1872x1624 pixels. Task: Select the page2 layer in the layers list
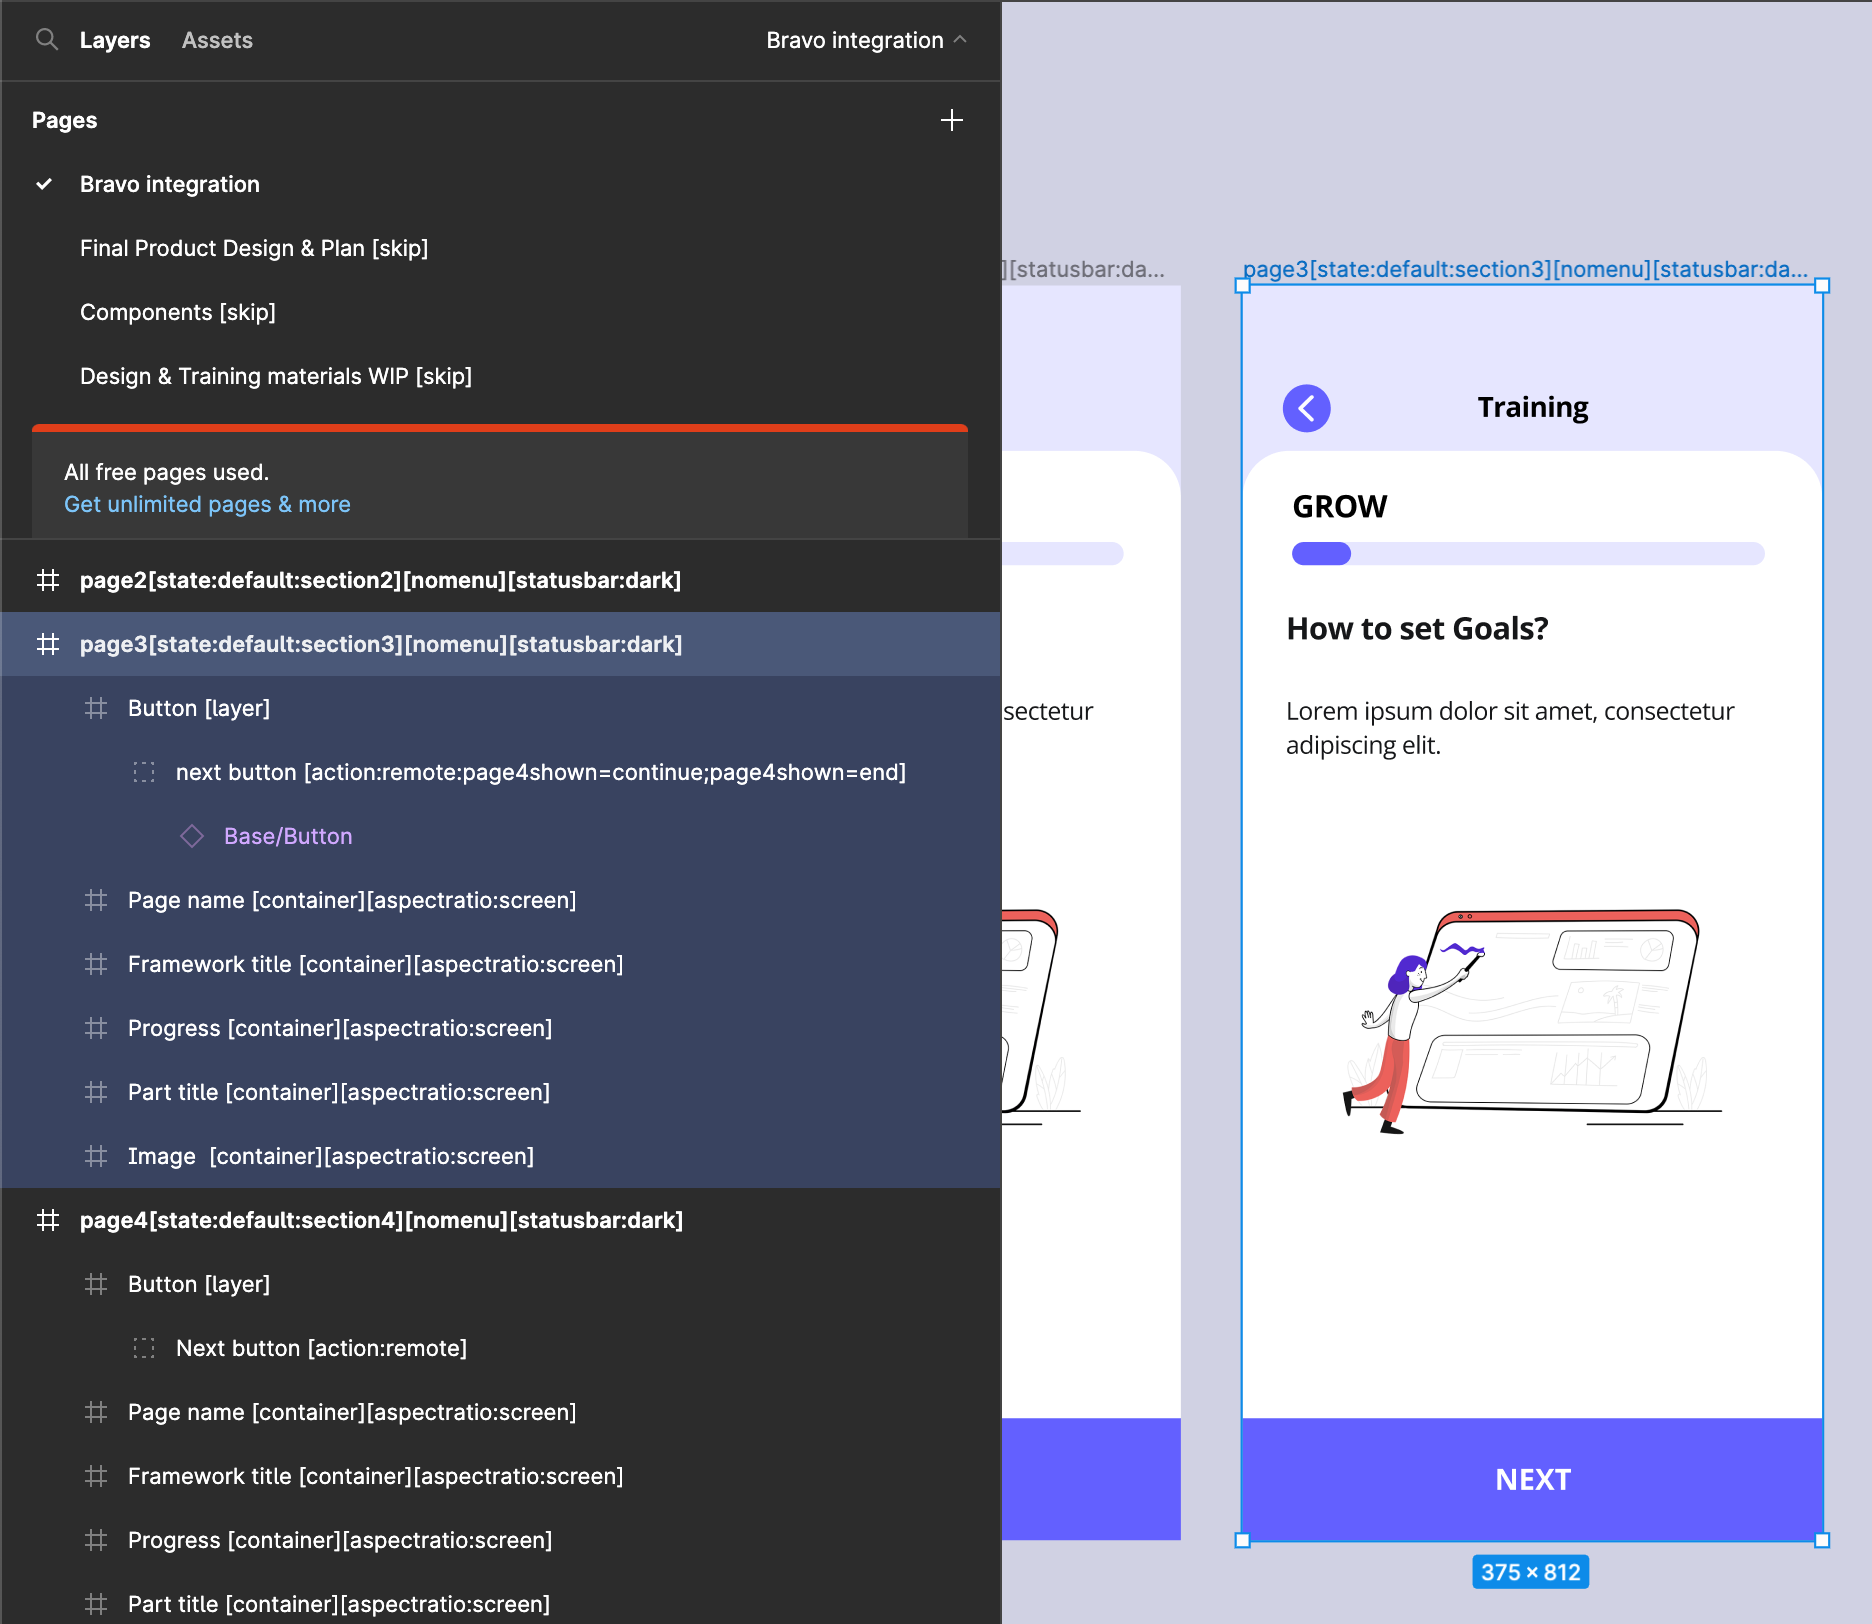click(x=500, y=580)
